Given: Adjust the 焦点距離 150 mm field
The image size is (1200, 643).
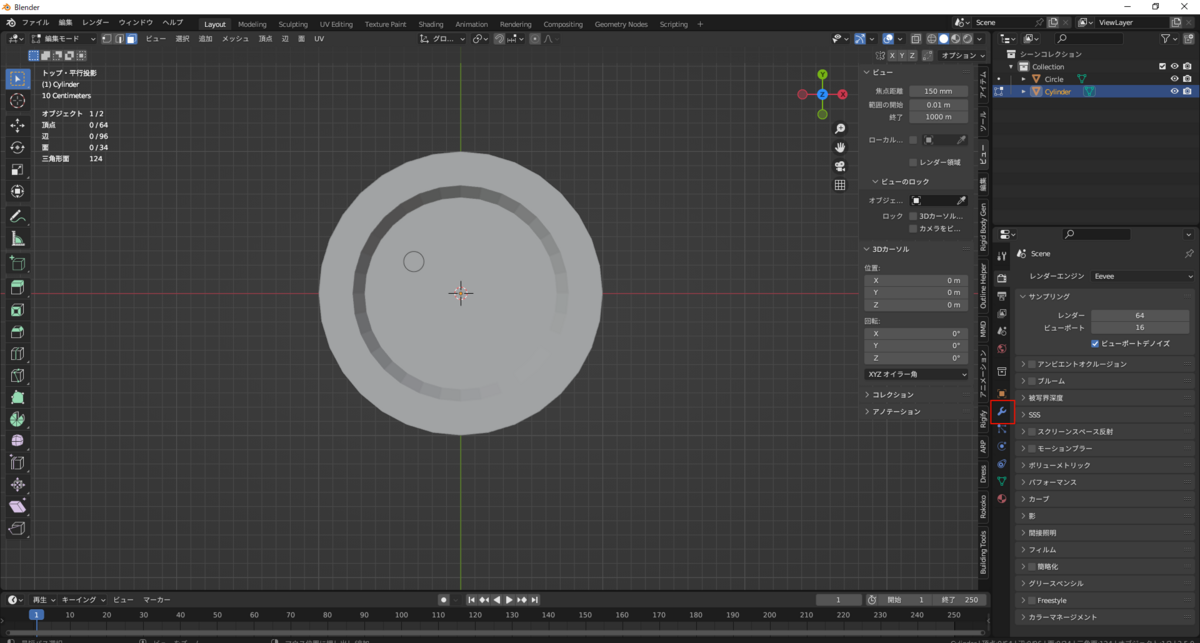Looking at the screenshot, I should 938,91.
